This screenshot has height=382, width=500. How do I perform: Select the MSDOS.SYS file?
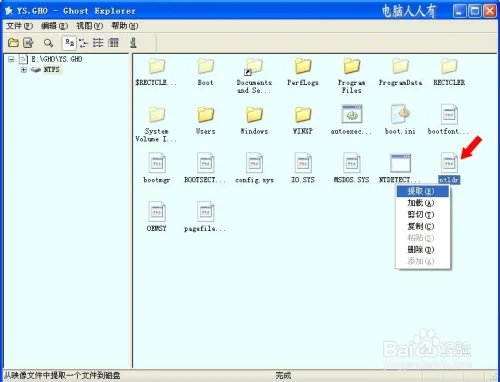[x=352, y=163]
